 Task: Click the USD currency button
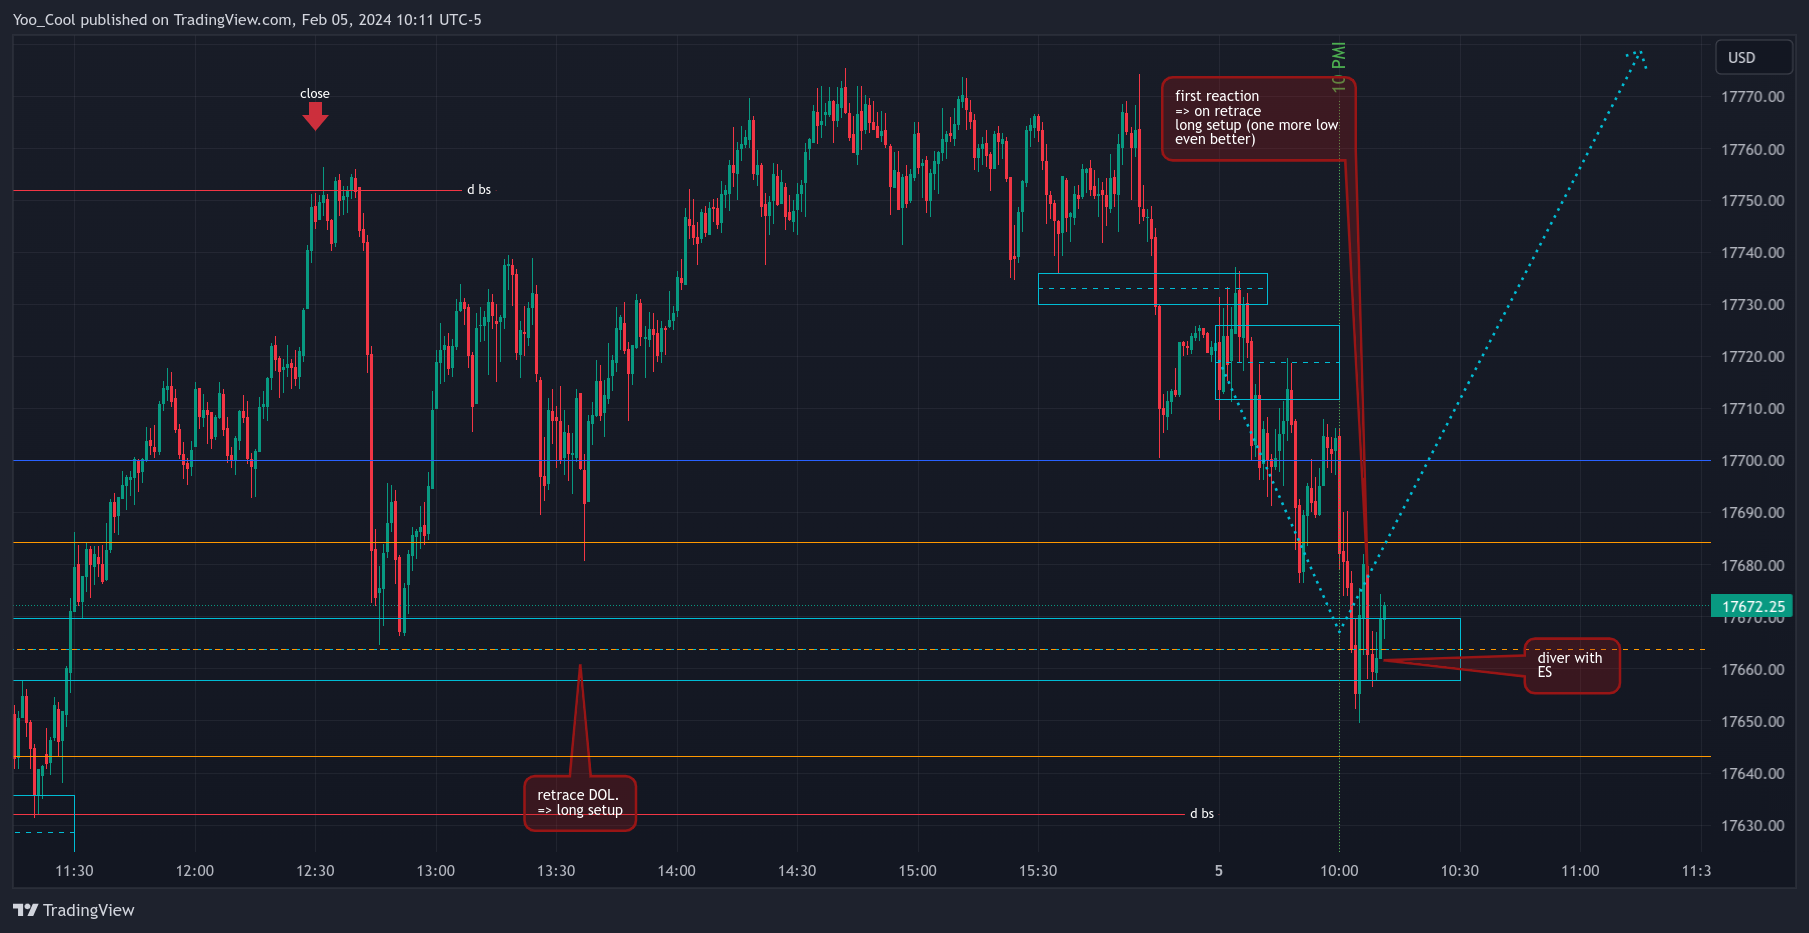[x=1753, y=57]
